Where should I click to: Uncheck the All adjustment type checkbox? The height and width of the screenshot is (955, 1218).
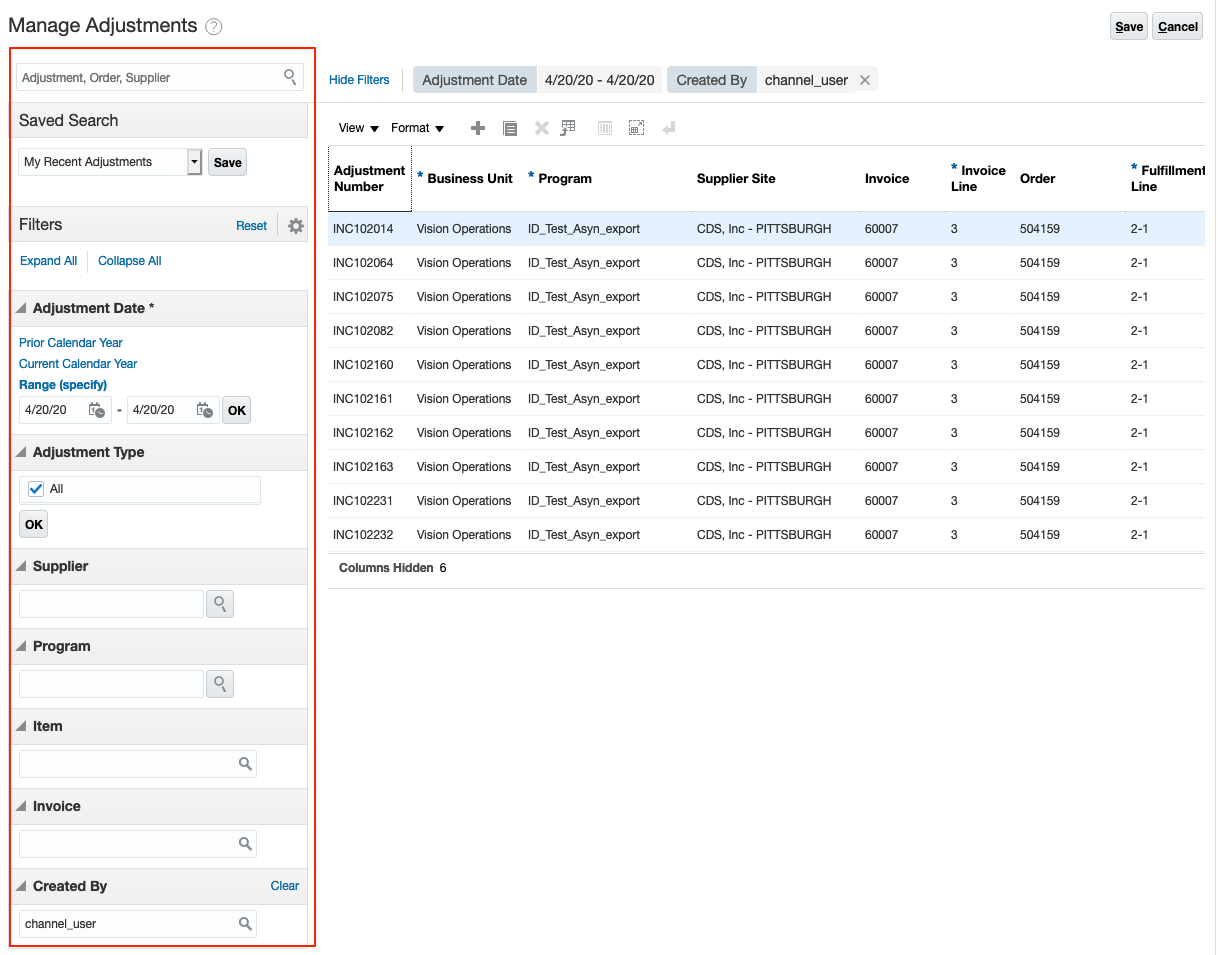(x=38, y=488)
